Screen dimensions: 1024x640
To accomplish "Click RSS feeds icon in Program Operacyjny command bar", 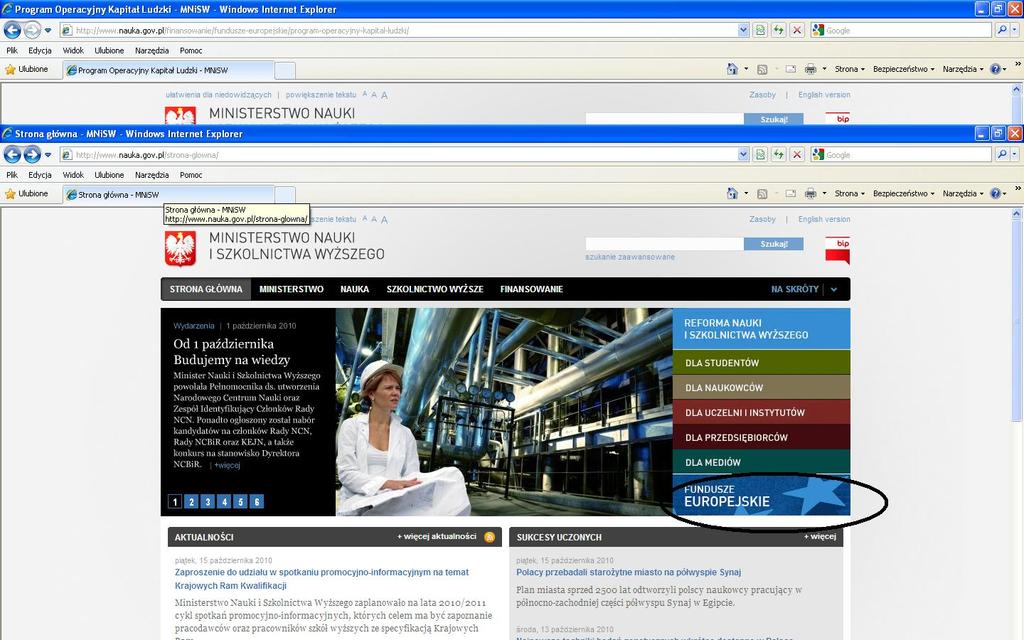I will pos(762,69).
